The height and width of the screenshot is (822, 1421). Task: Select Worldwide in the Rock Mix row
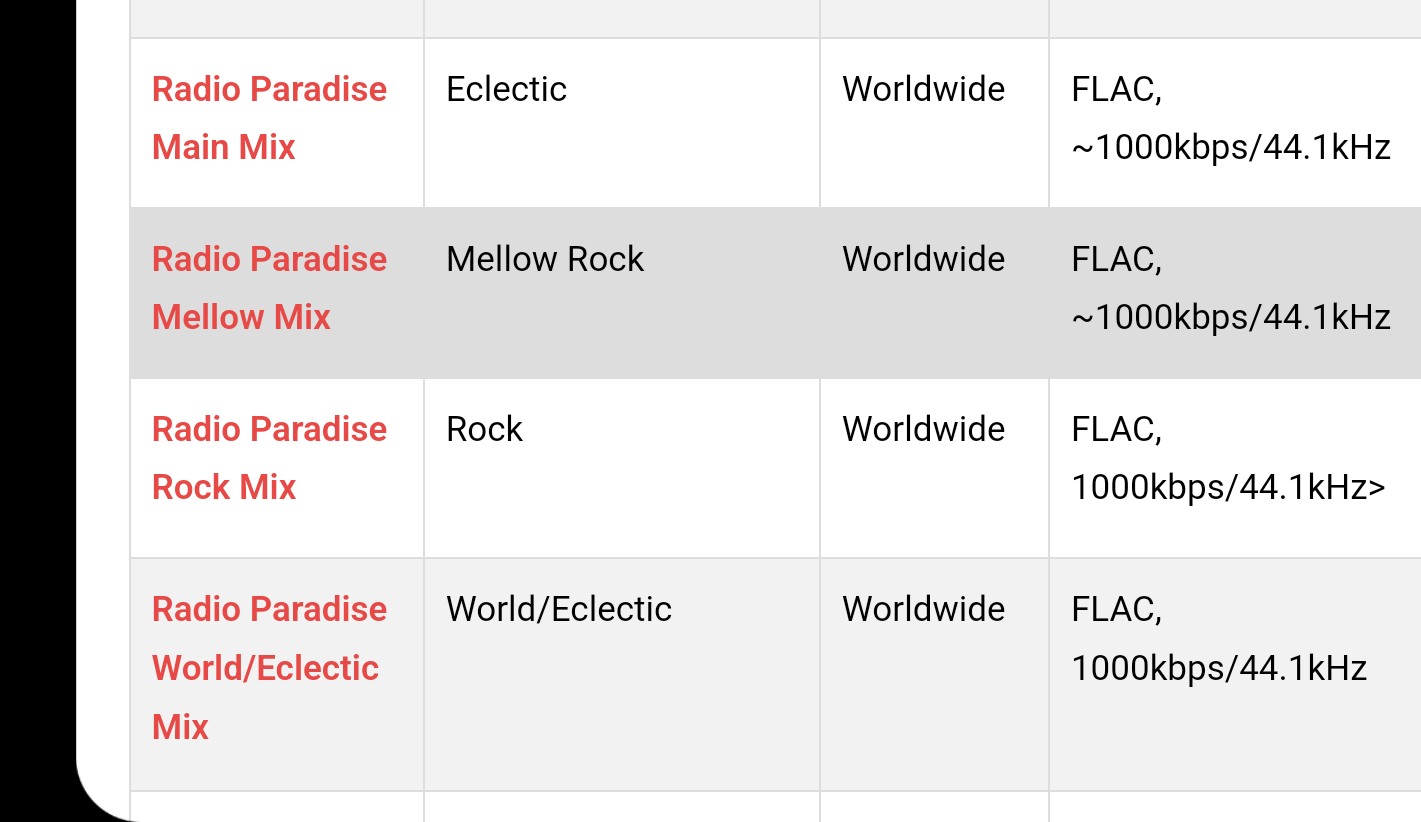coord(923,429)
